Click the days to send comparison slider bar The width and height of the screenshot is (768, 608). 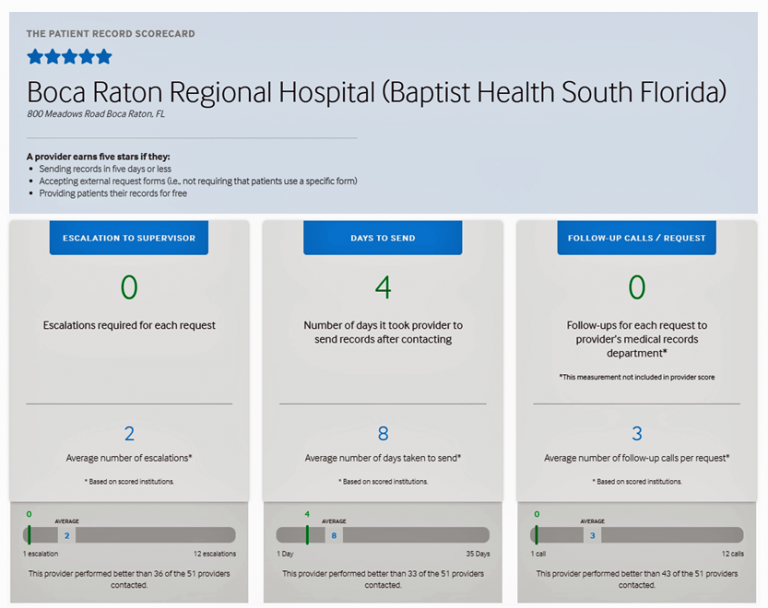coord(383,535)
